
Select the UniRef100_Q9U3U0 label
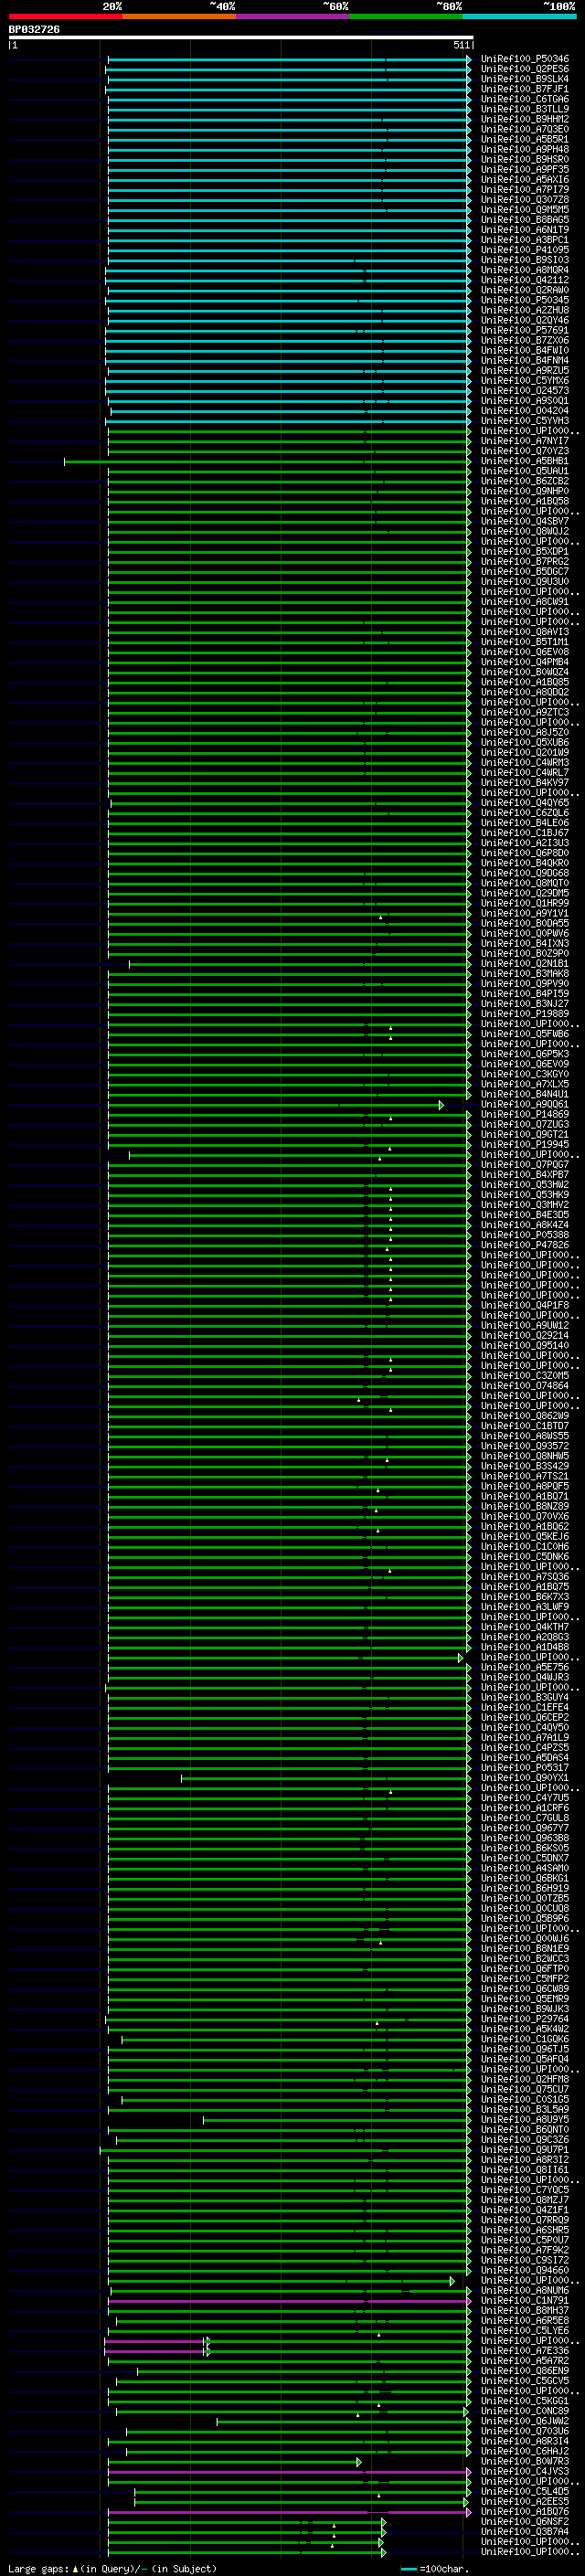tap(525, 581)
